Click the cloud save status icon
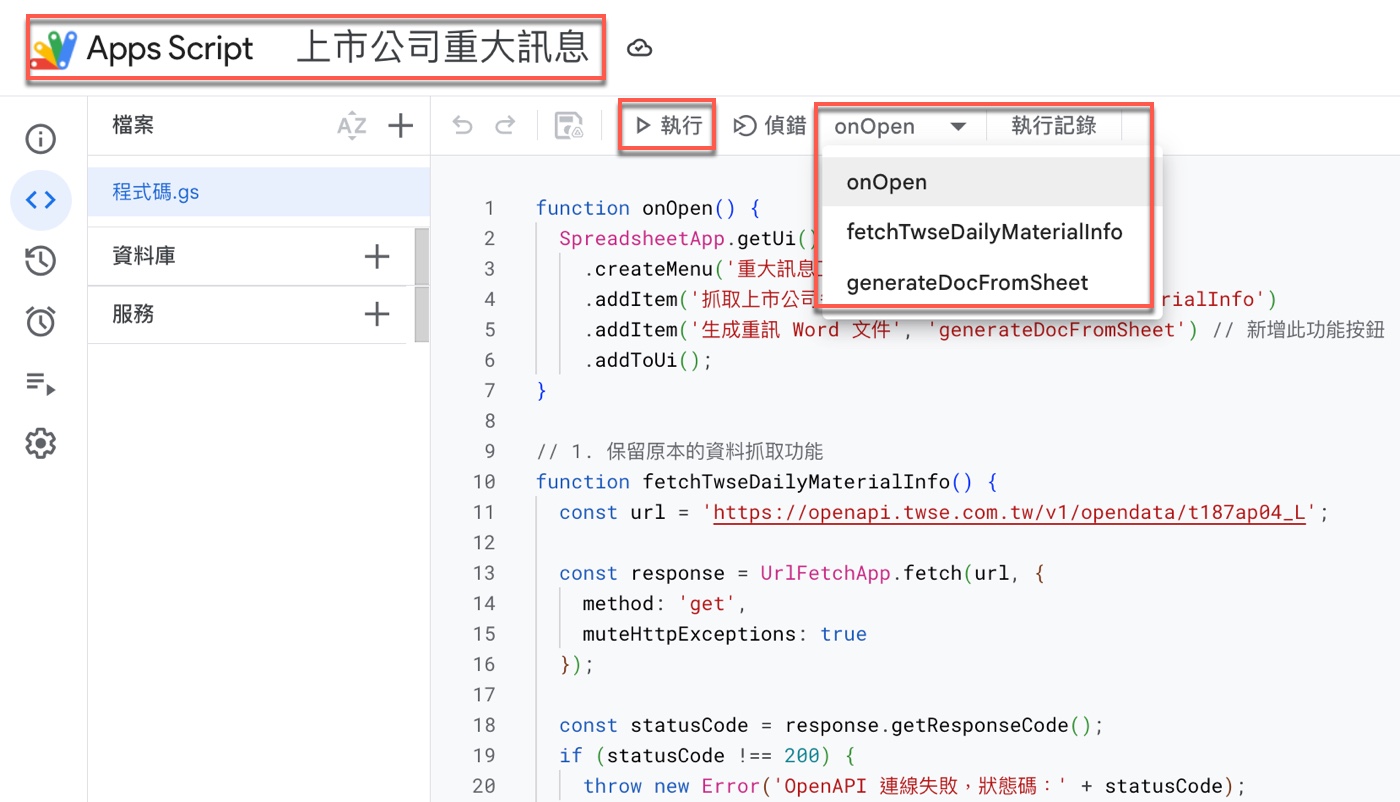This screenshot has width=1400, height=802. tap(639, 48)
